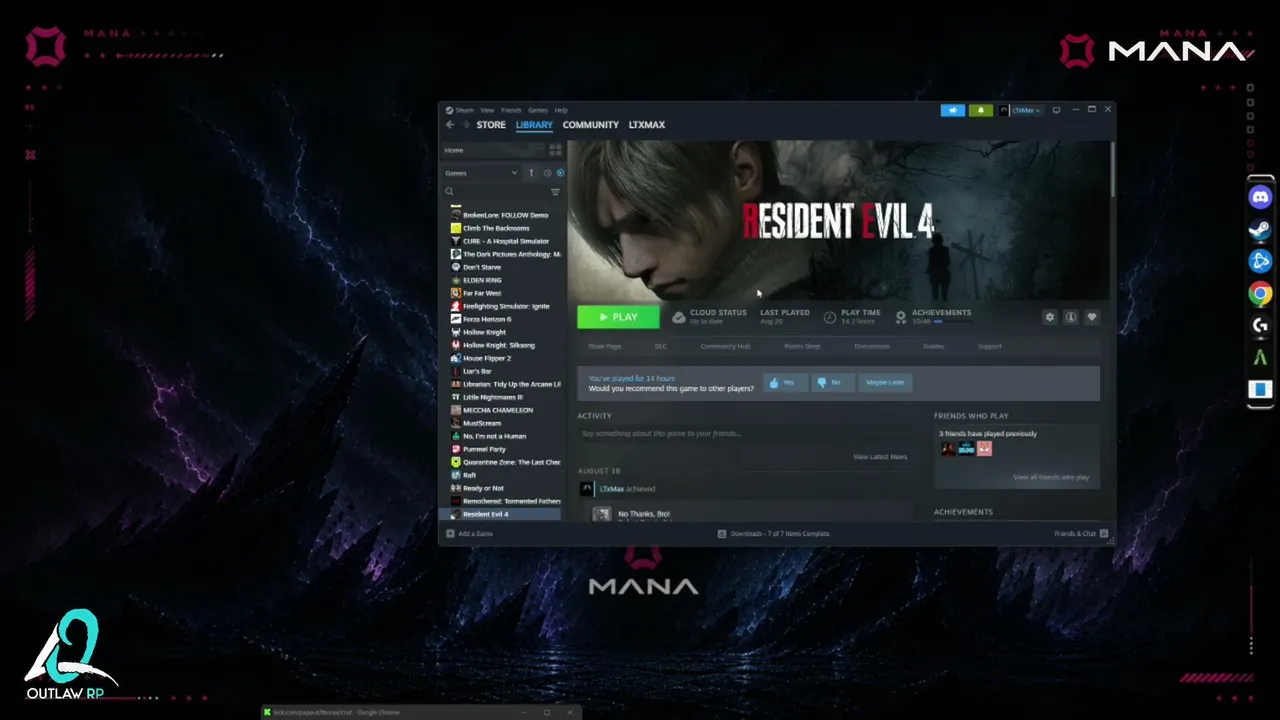1280x720 pixels.
Task: Click the 'Say something about this game' field
Action: click(744, 434)
